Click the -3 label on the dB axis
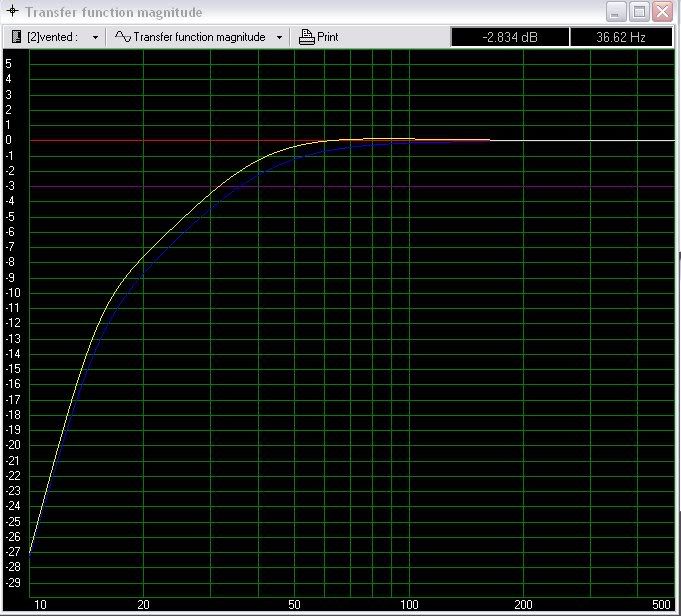Image resolution: width=681 pixels, height=616 pixels. pos(10,185)
